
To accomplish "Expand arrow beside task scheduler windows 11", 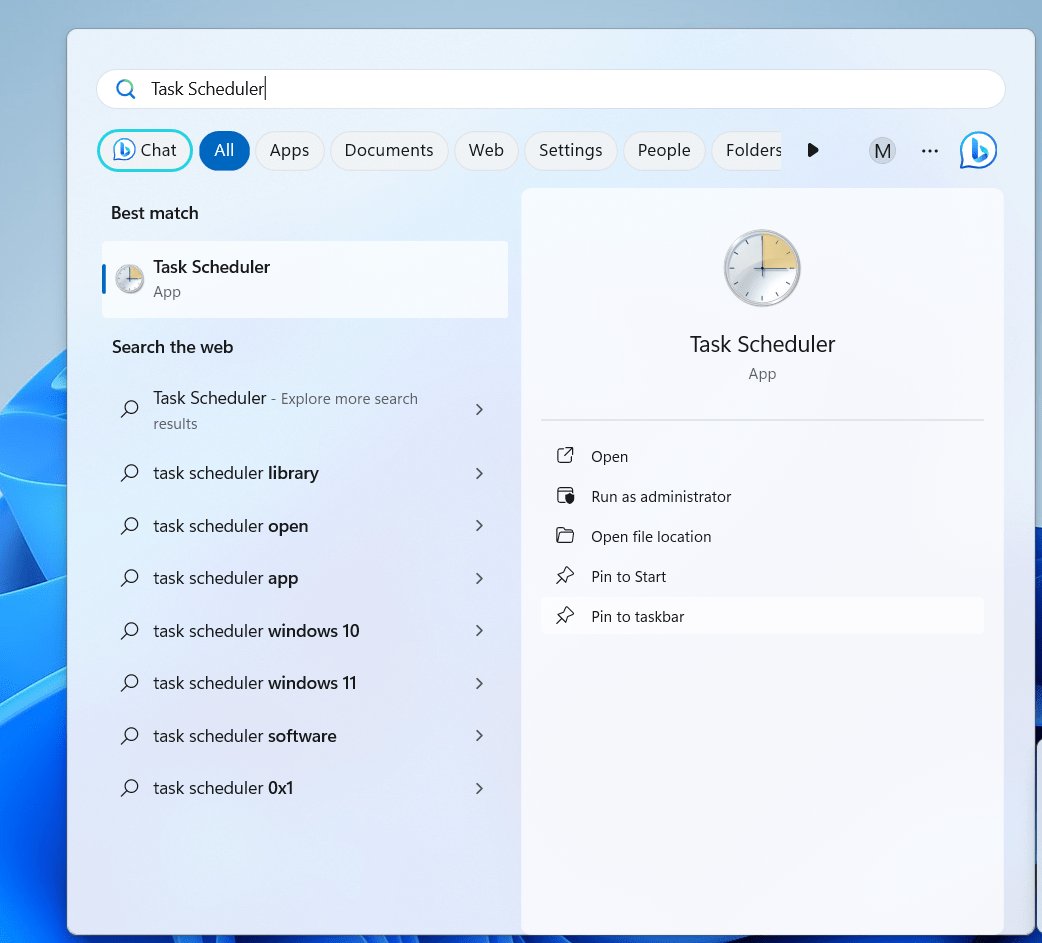I will [479, 683].
